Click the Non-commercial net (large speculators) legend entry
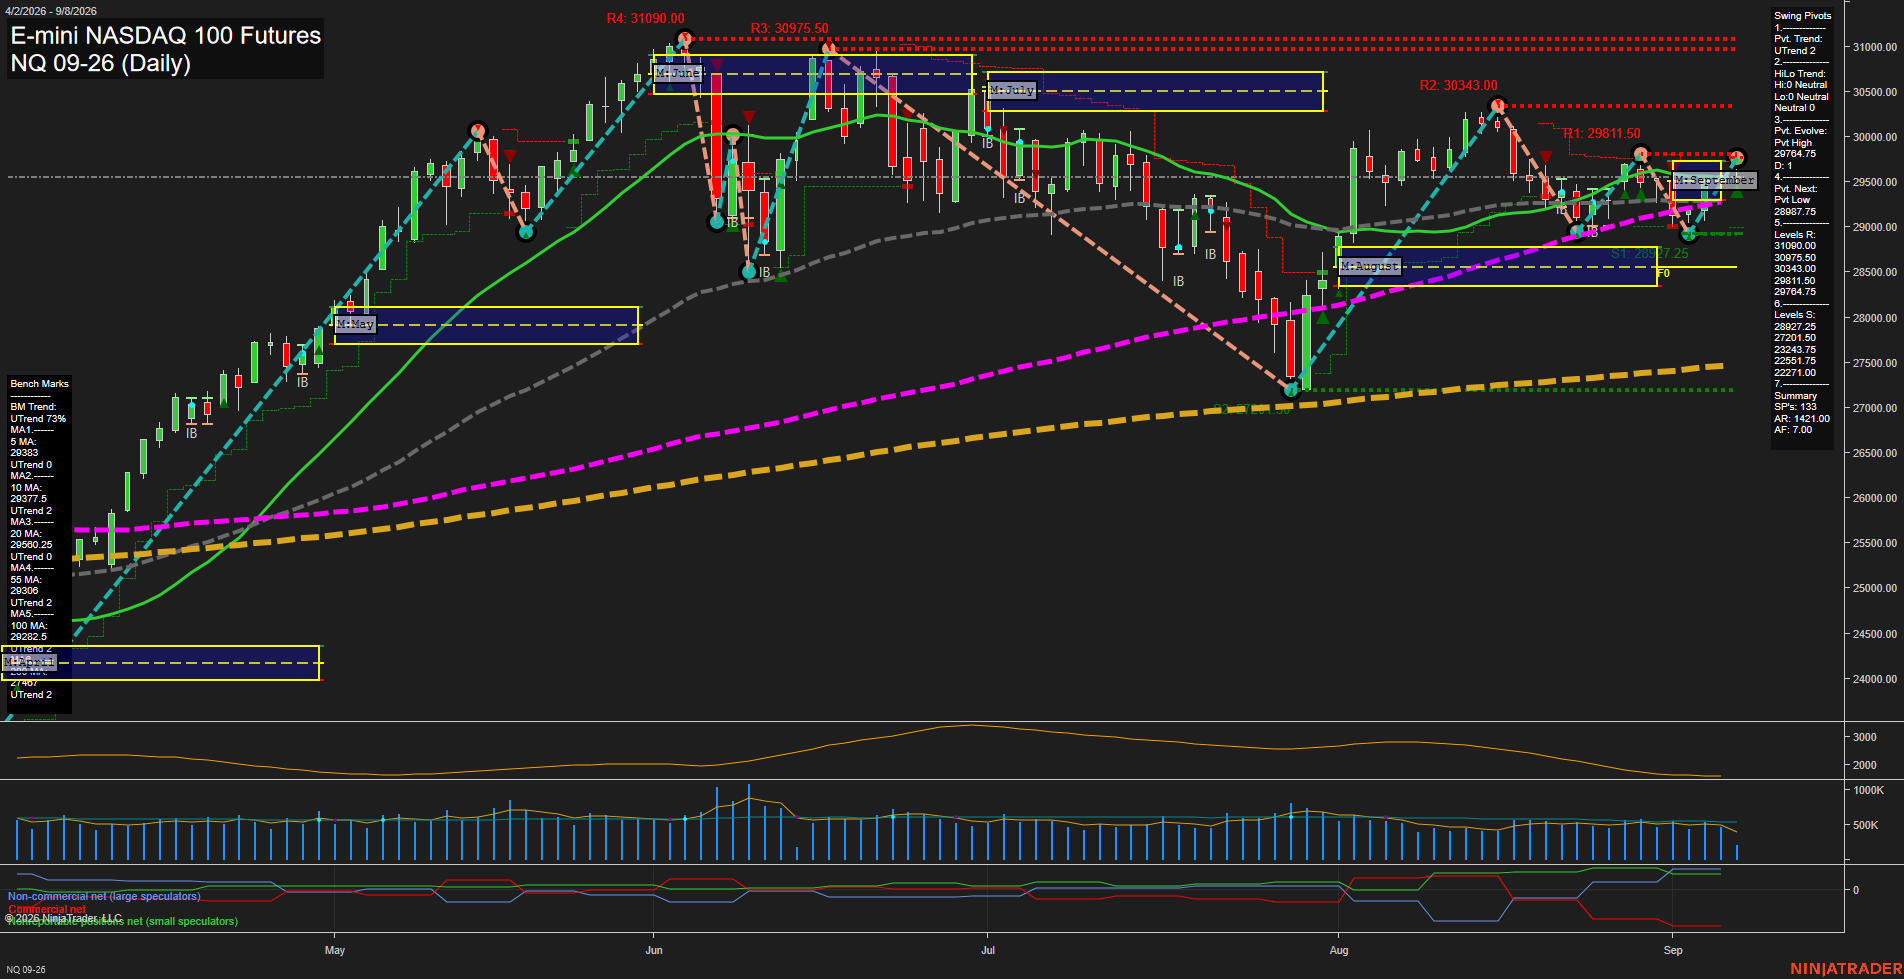This screenshot has width=1904, height=979. coord(104,897)
